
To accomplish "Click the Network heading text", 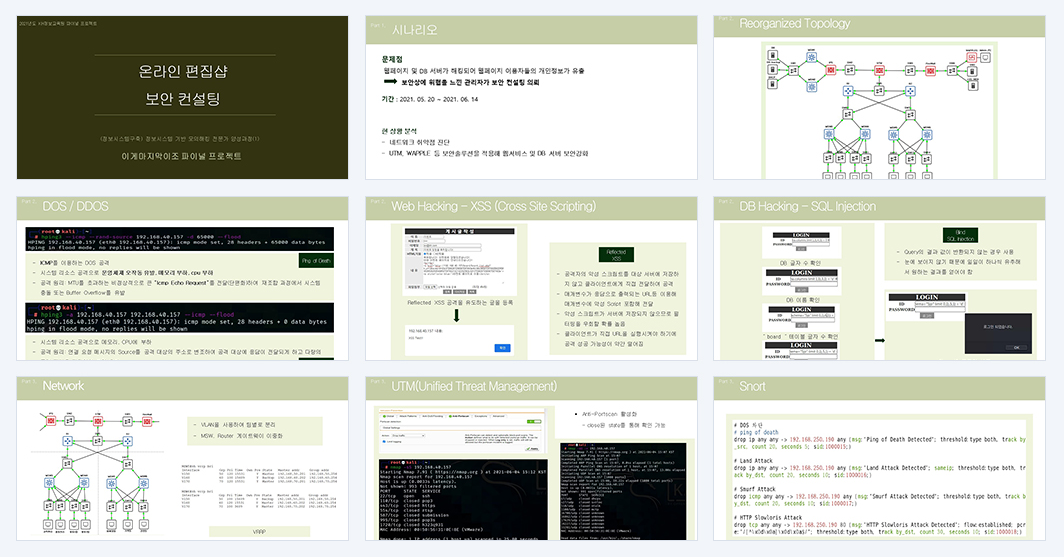I will click(63, 385).
